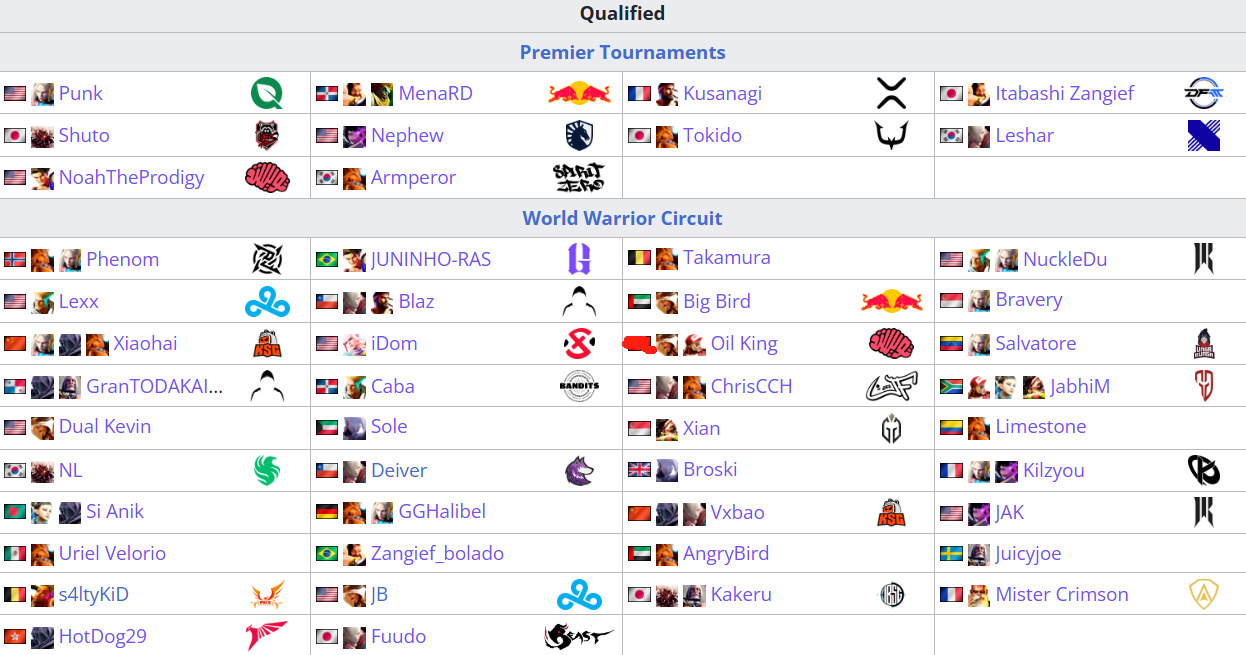Select the Spirit Zero logo next to Armperor

click(579, 178)
